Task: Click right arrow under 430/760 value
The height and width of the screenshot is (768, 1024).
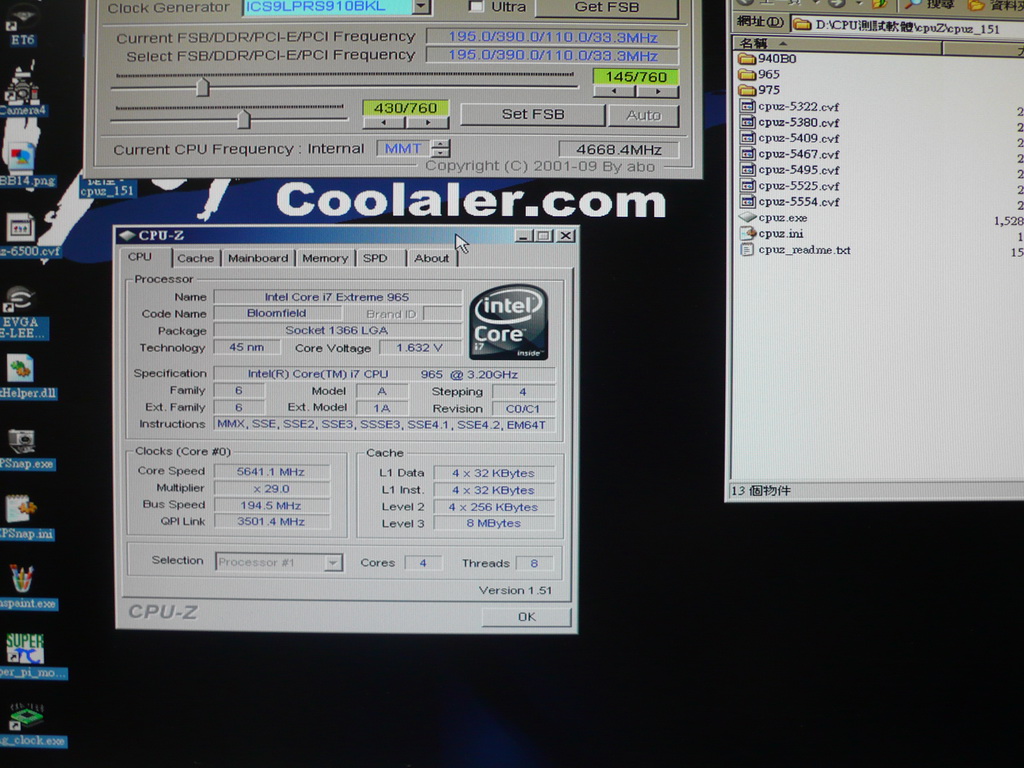Action: point(428,122)
